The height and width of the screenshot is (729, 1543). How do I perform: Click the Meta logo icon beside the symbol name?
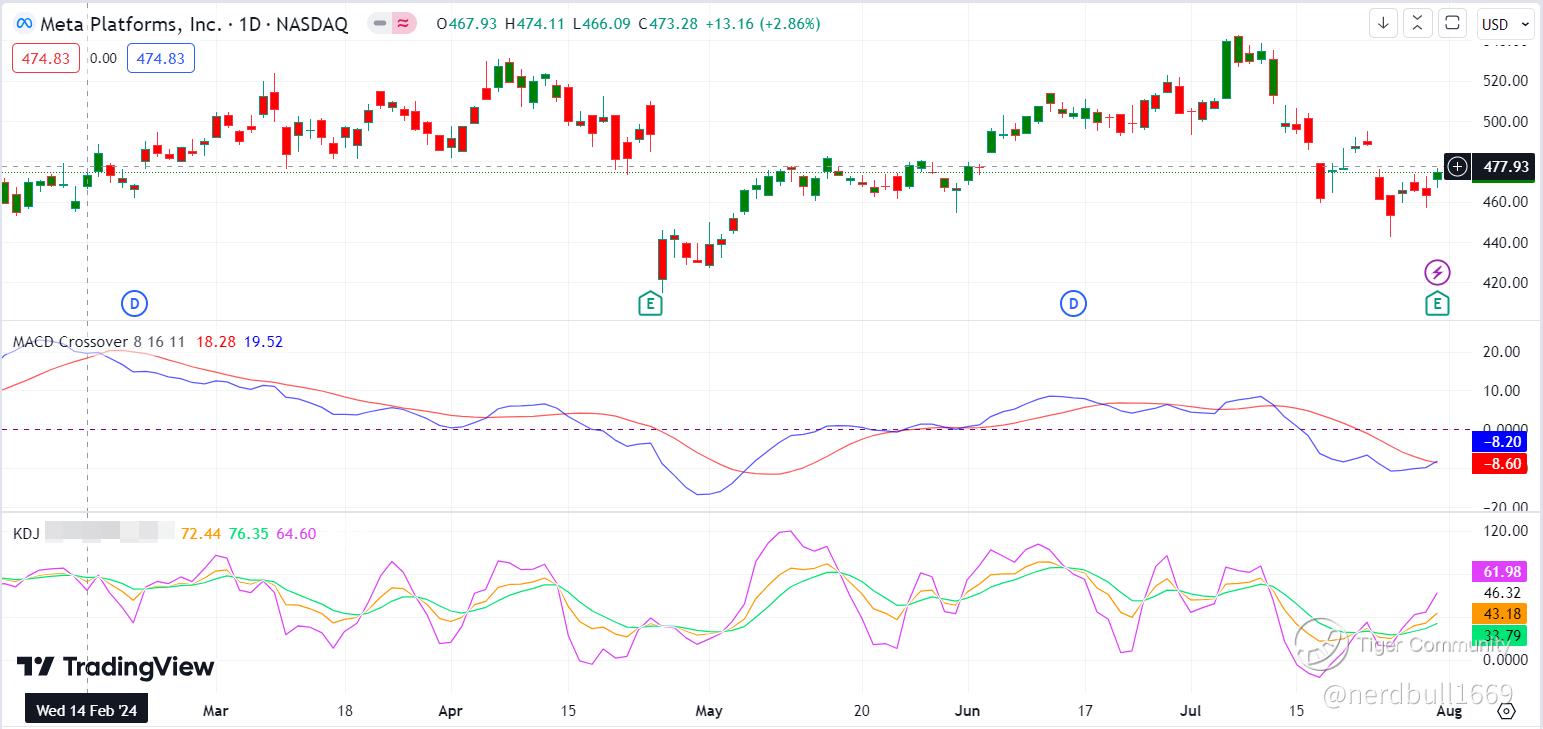point(23,23)
